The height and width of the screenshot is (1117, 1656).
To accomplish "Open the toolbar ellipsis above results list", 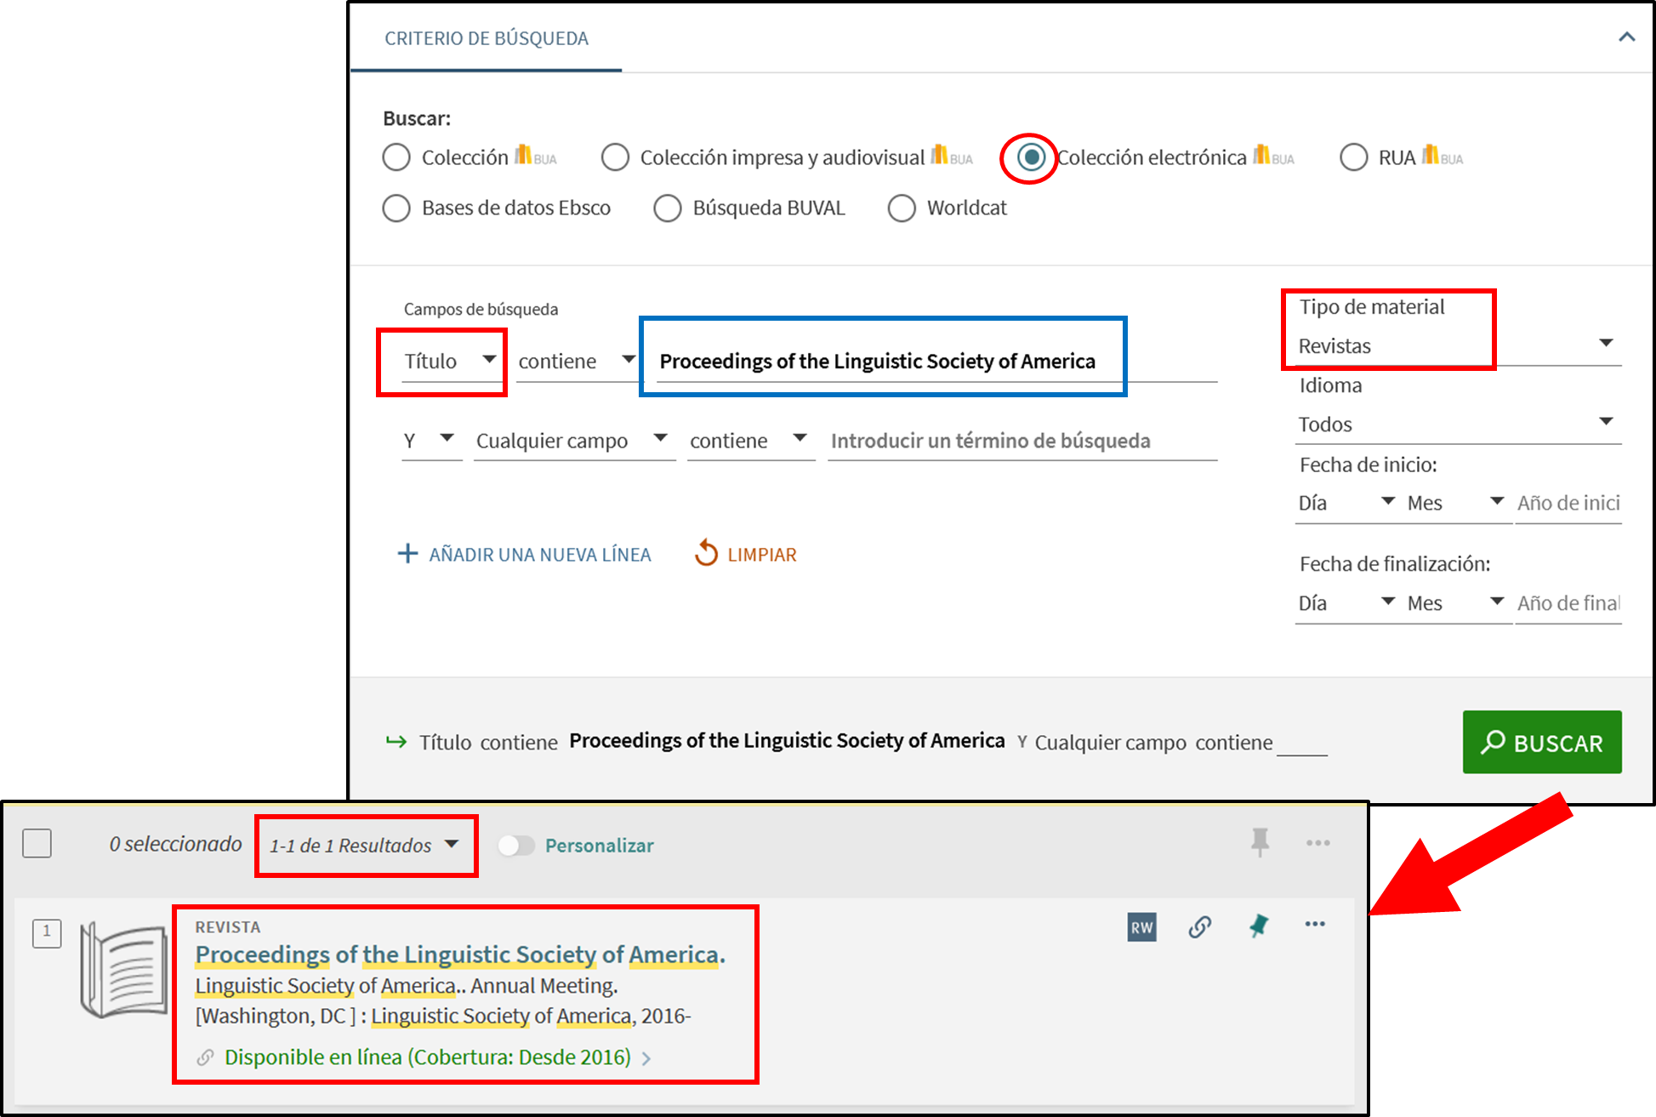I will click(1318, 843).
